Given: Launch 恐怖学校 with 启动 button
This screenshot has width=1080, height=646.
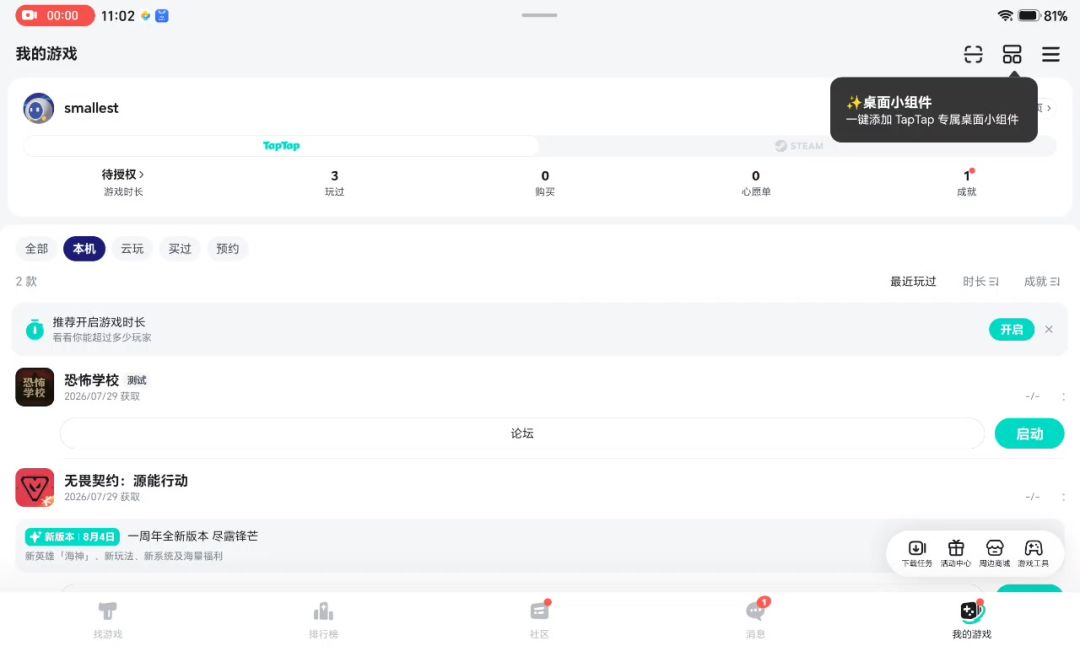Looking at the screenshot, I should [1029, 434].
